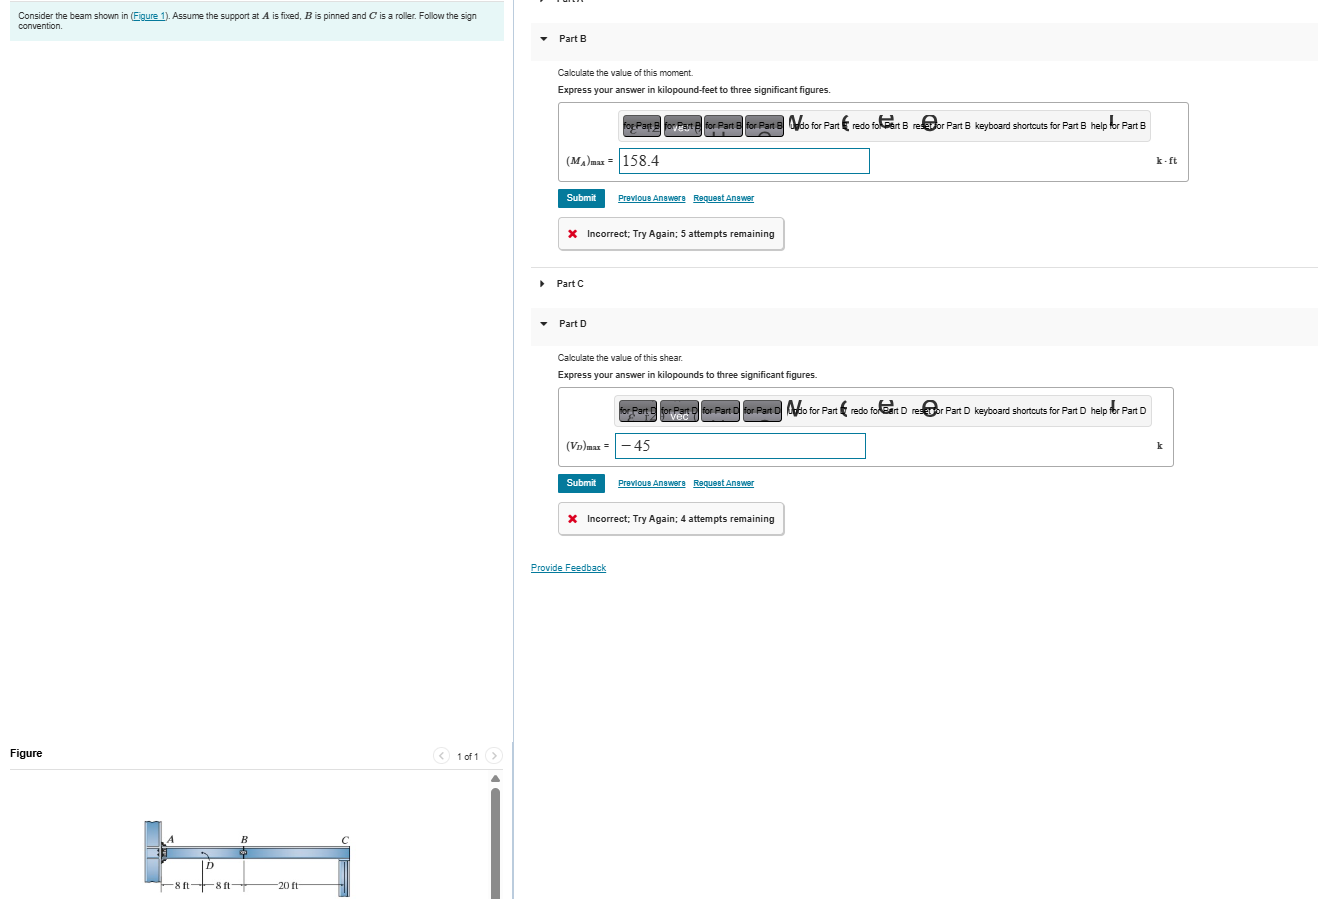Click the 'Calculate the value of this shear.' text
1318x899 pixels.
(620, 358)
